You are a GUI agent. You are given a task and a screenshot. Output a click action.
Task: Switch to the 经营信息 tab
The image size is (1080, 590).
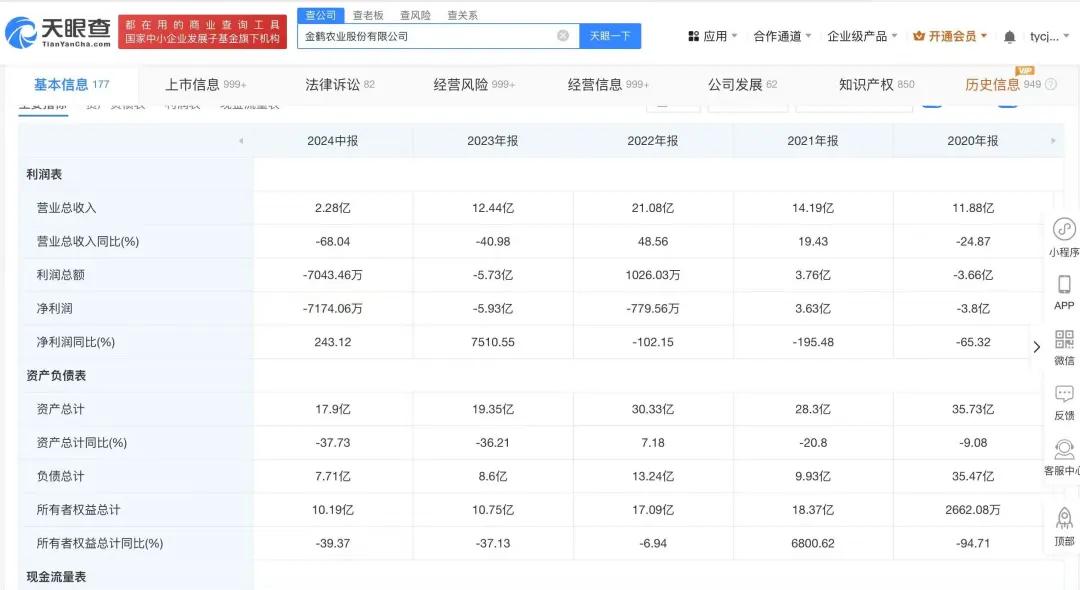608,85
